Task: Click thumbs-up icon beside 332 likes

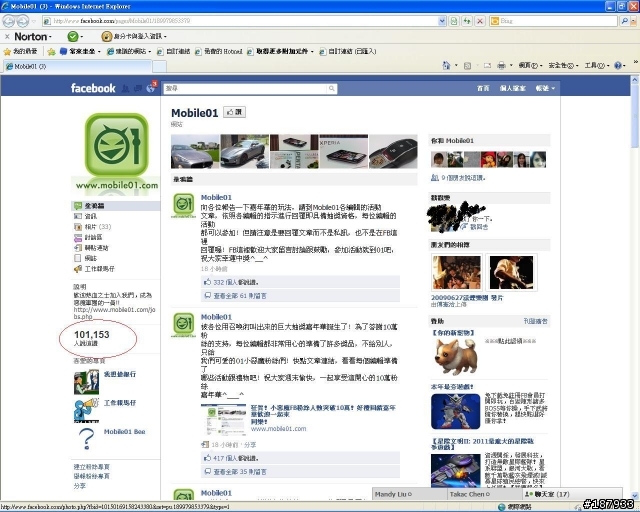Action: (207, 282)
